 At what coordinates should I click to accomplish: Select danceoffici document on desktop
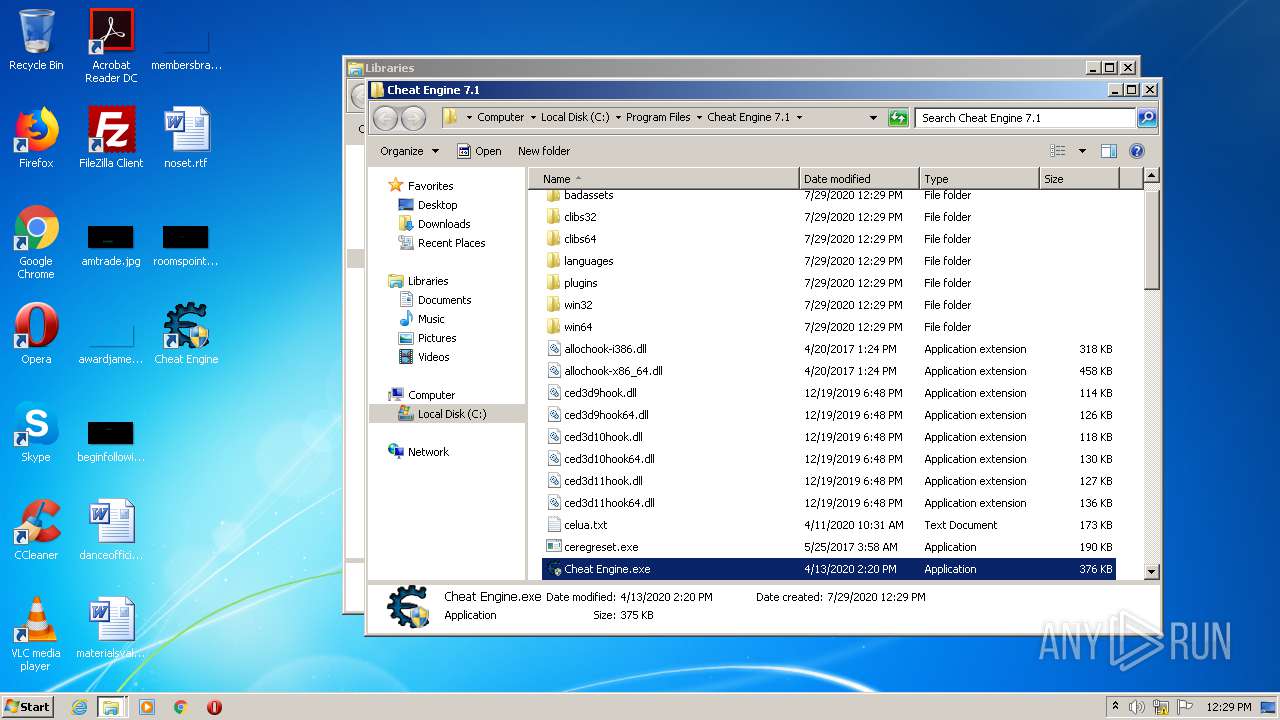111,530
